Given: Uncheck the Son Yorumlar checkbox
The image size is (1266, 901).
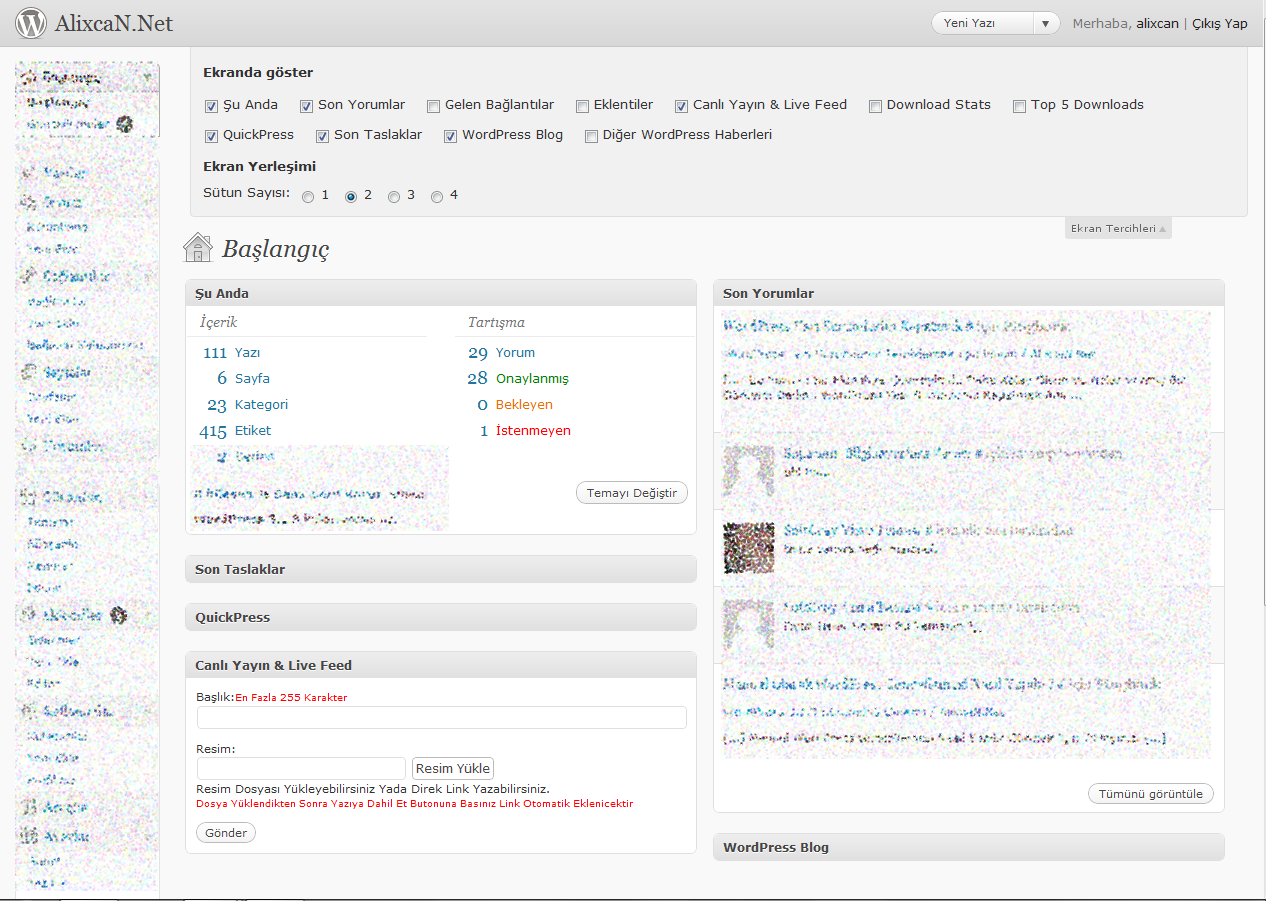Looking at the screenshot, I should [x=307, y=106].
